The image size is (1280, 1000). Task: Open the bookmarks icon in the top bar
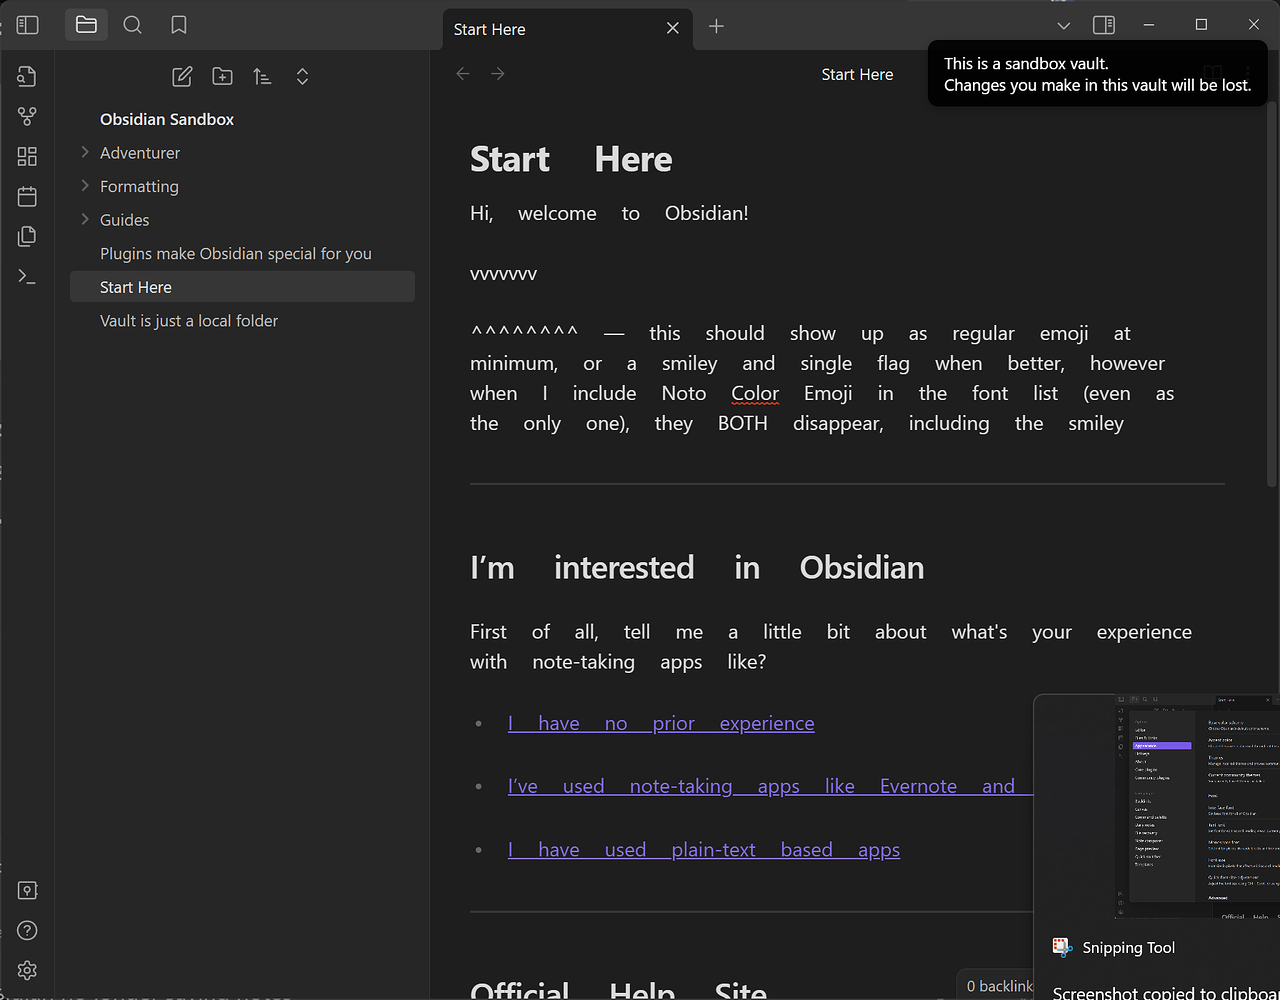(178, 24)
